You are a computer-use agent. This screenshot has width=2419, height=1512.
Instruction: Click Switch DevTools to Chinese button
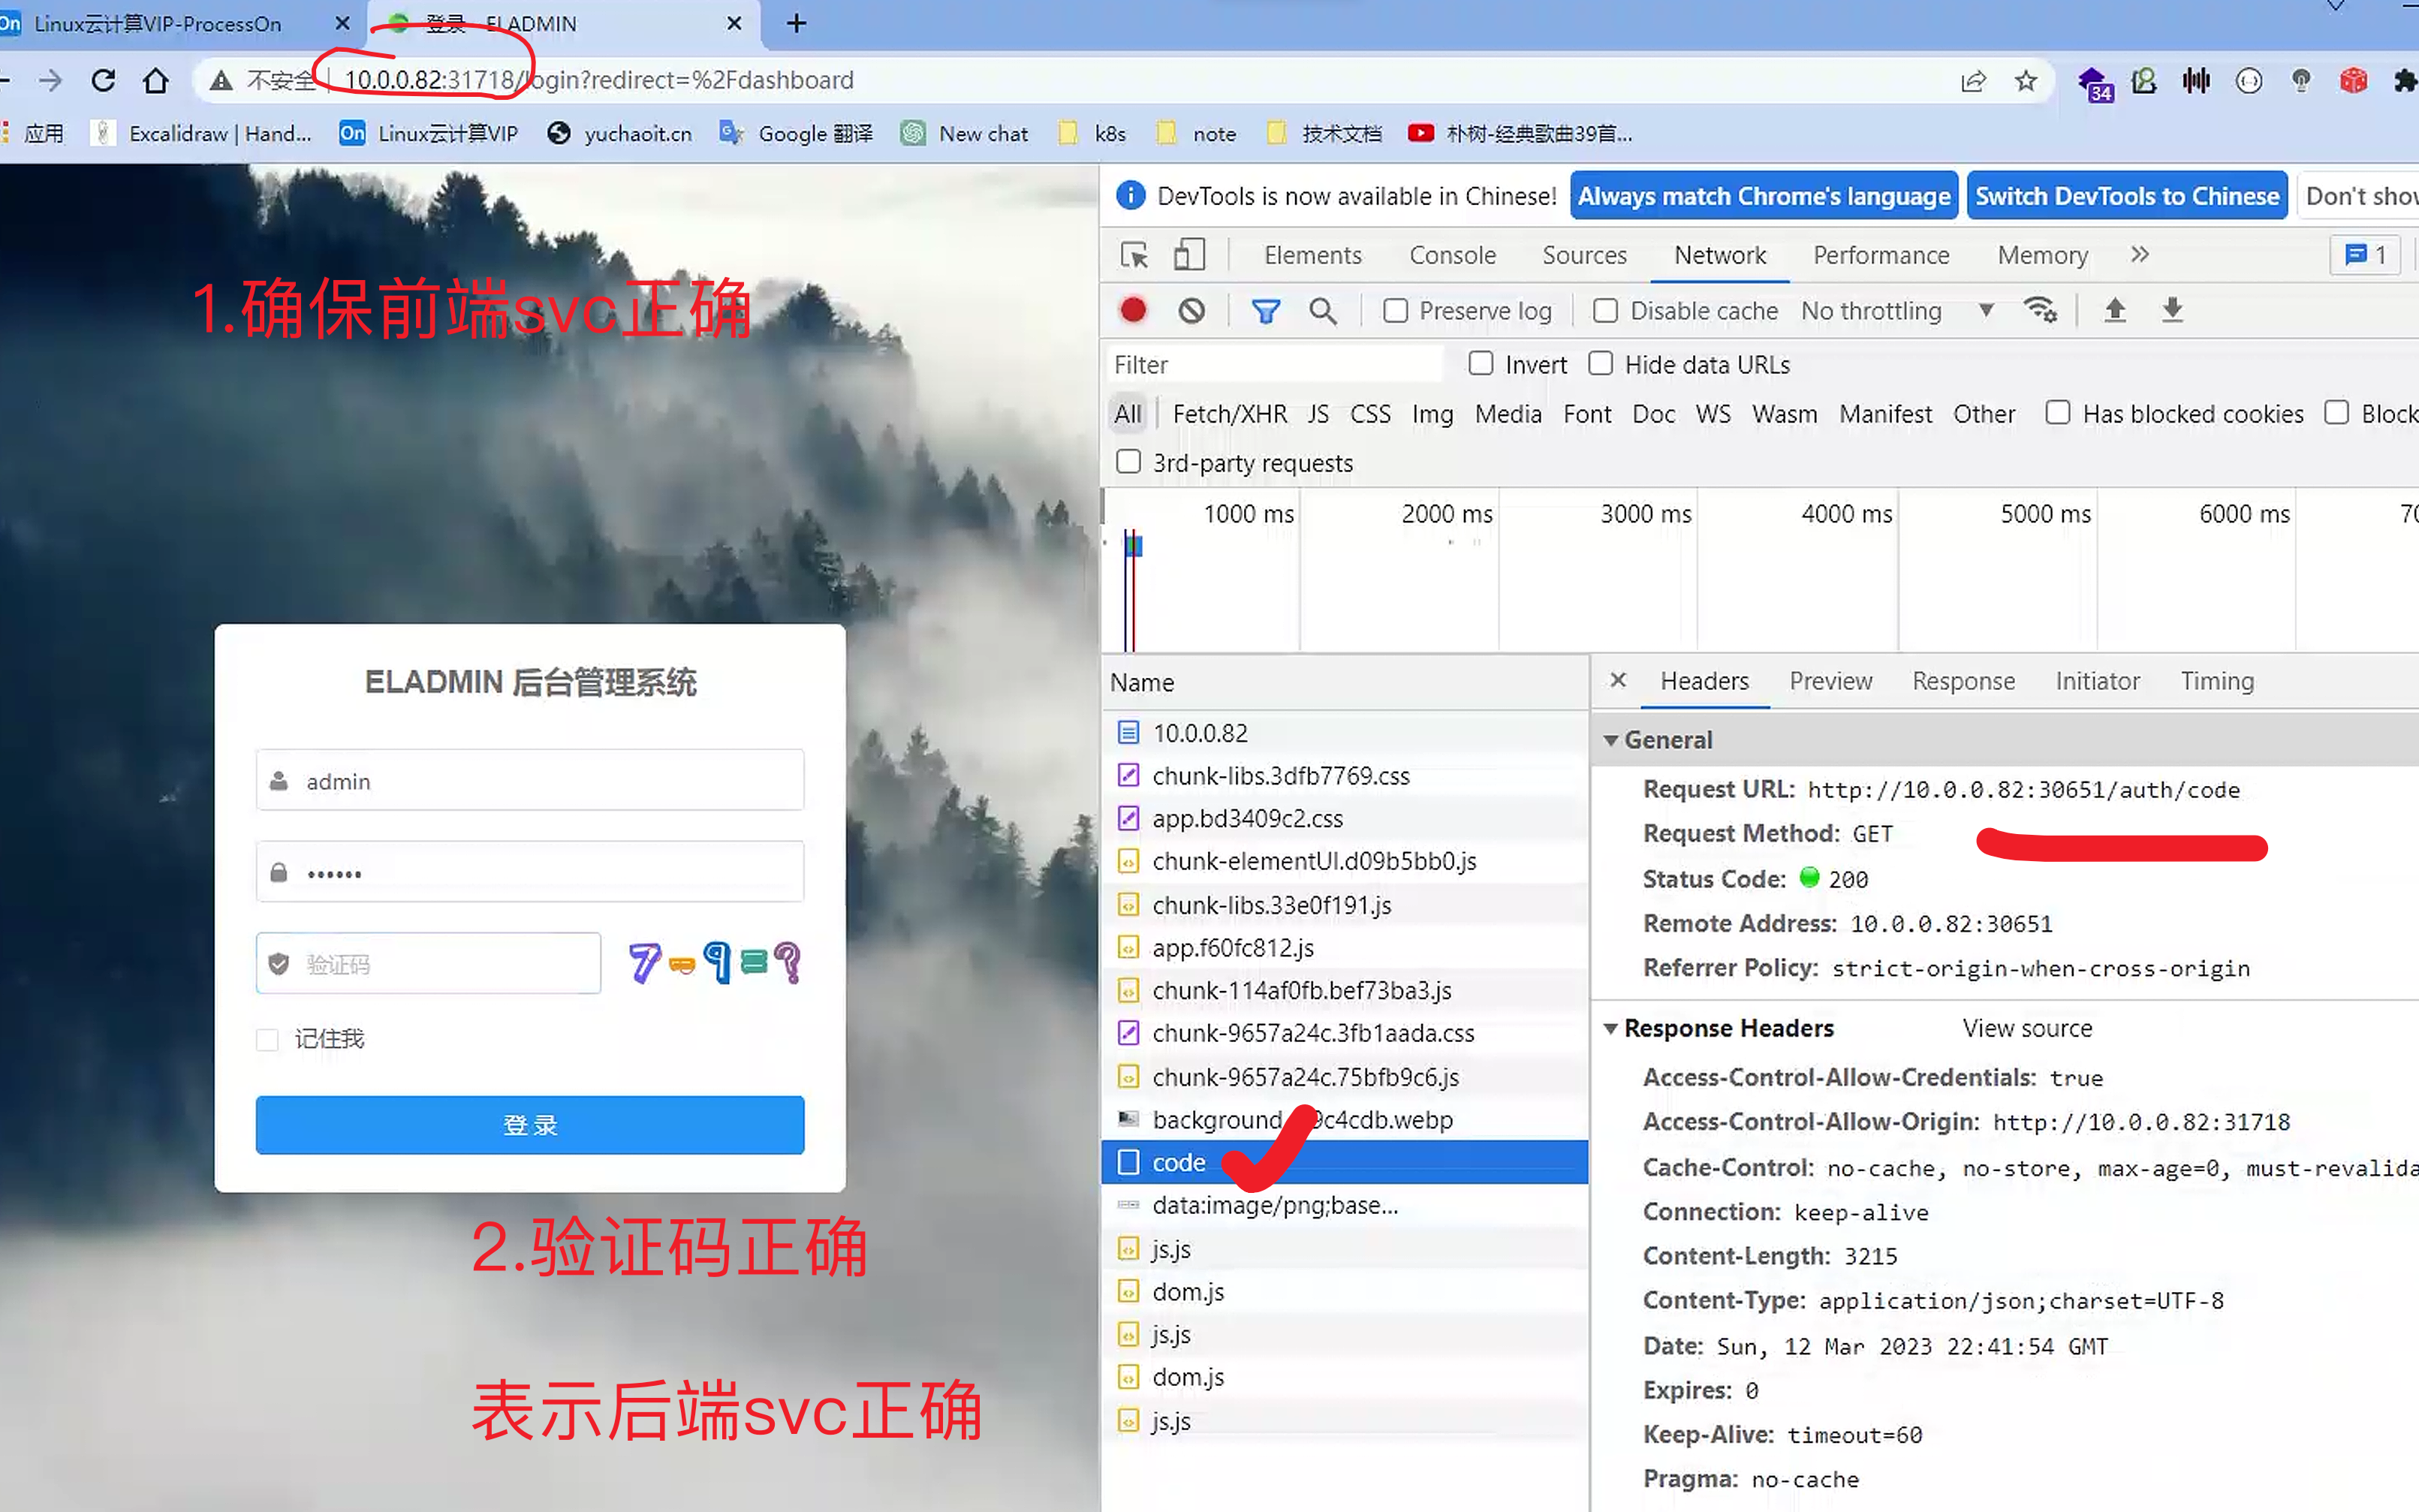tap(2126, 196)
